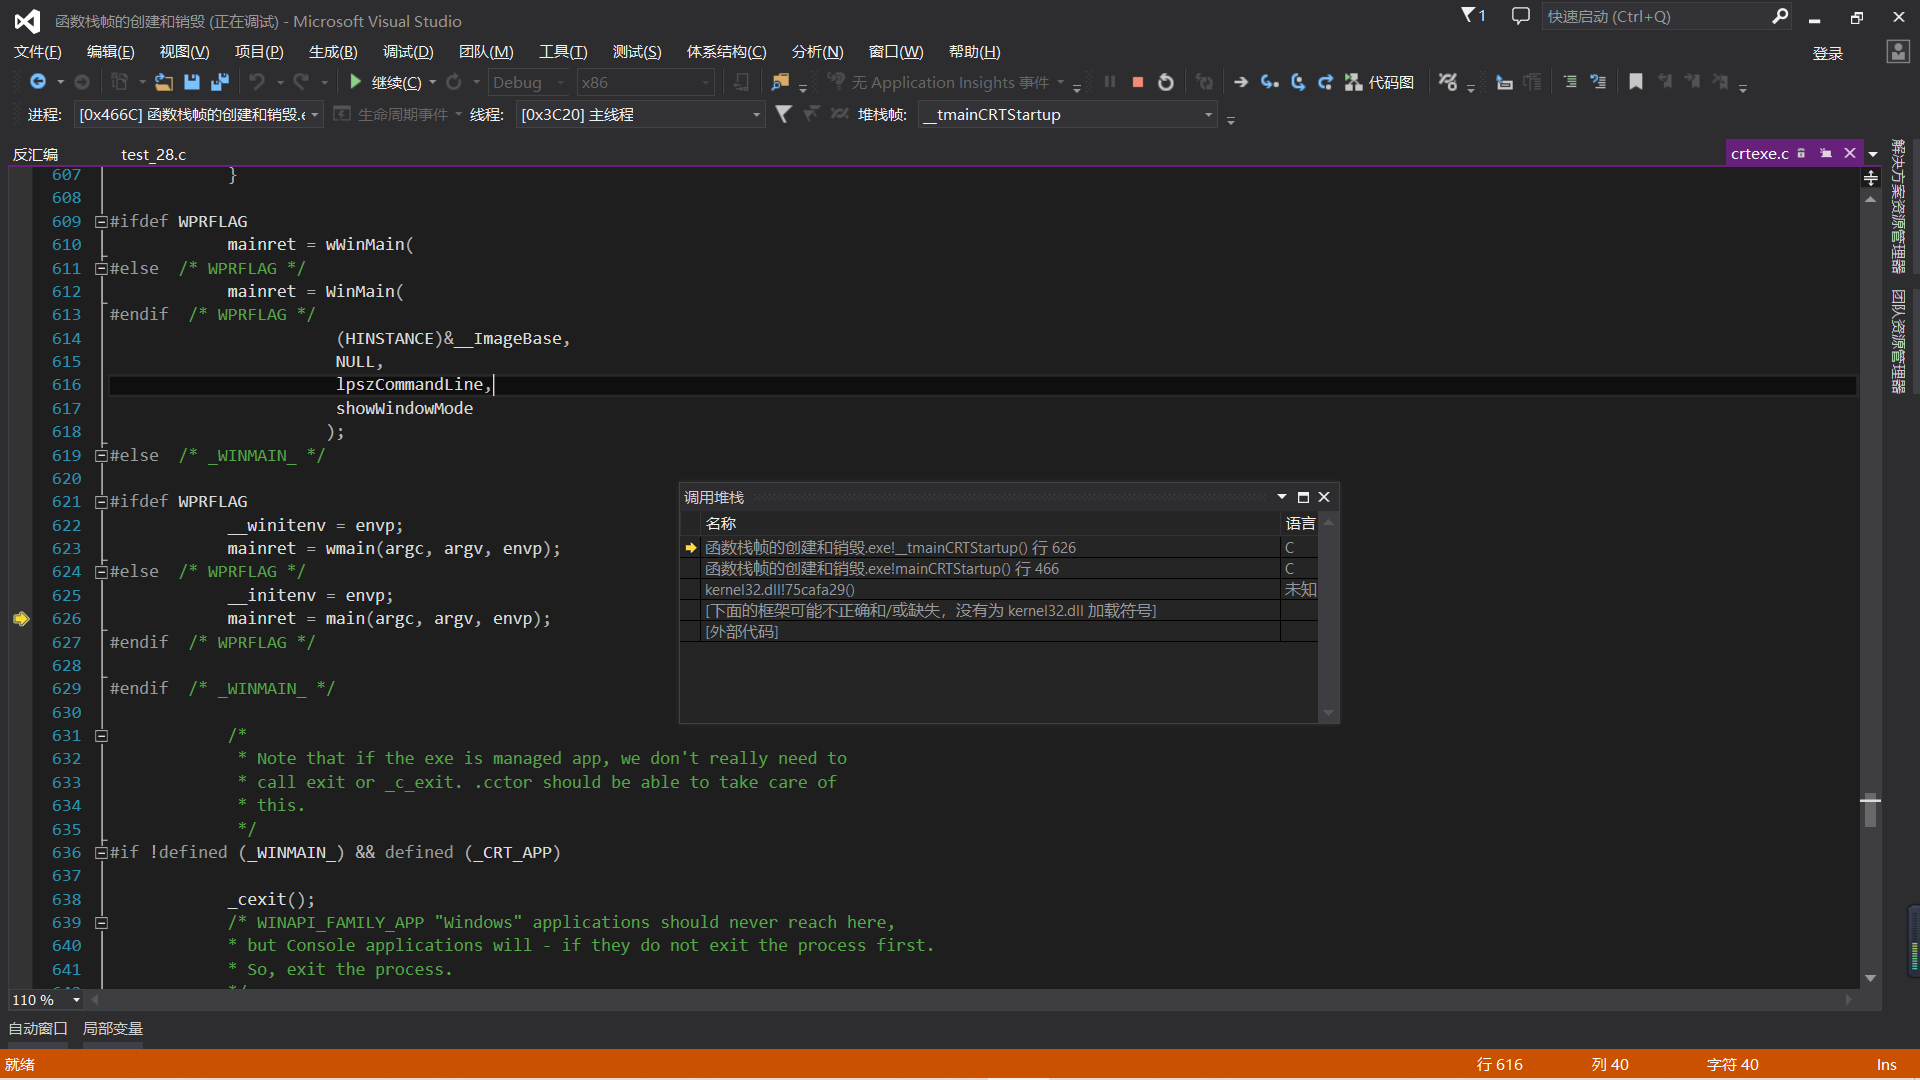
Task: Click the editor vertical scrollbar thumb
Action: click(x=1870, y=811)
